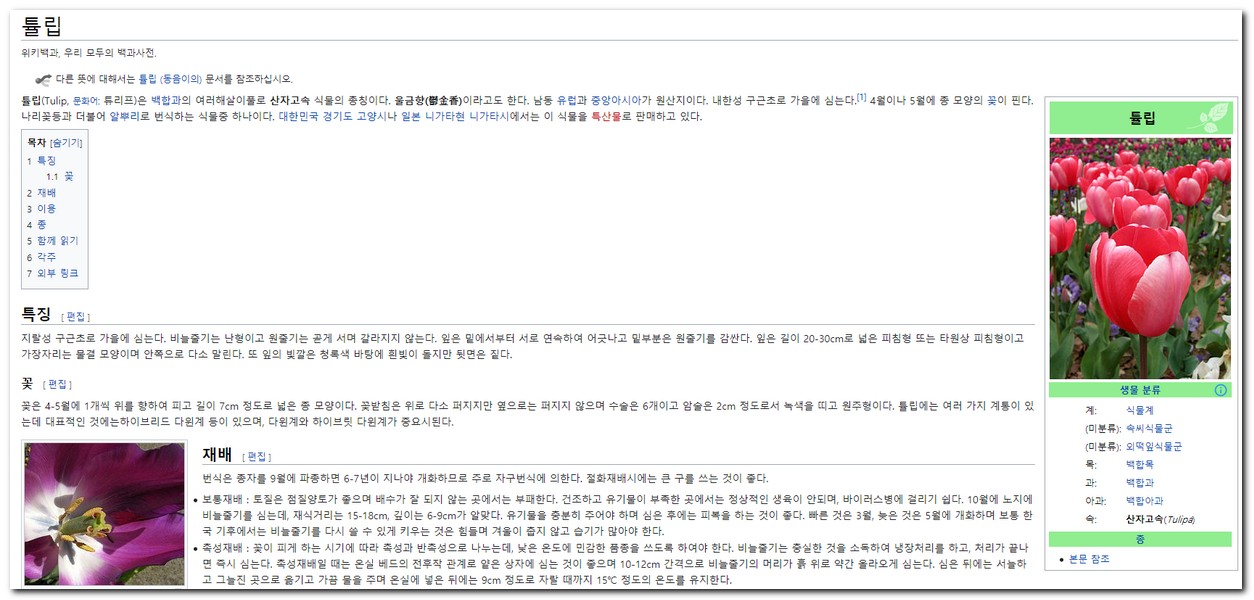Open the red 특산물 link
The width and height of the screenshot is (1254, 600).
point(606,117)
